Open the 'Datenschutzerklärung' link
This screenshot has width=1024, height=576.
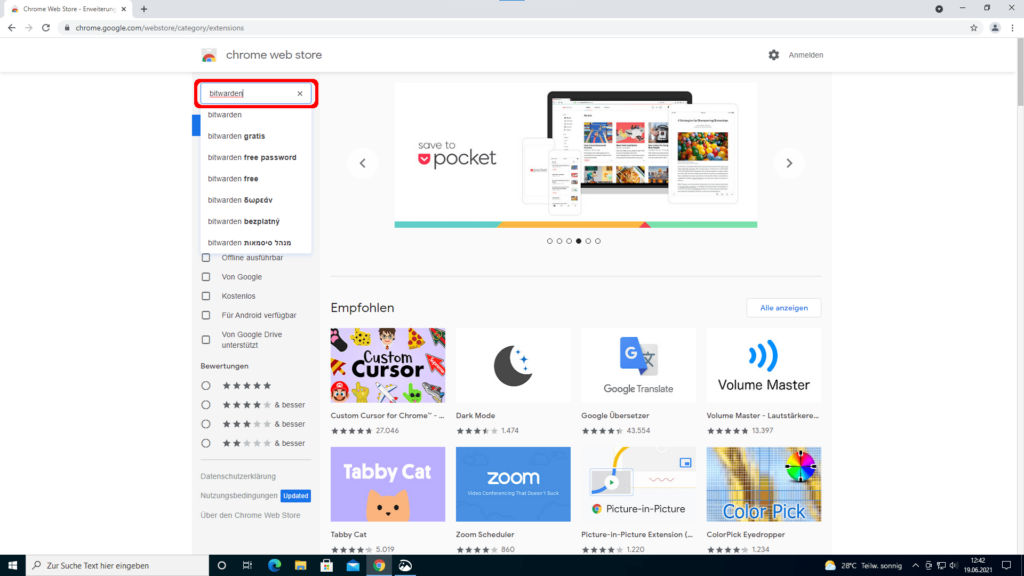point(238,477)
